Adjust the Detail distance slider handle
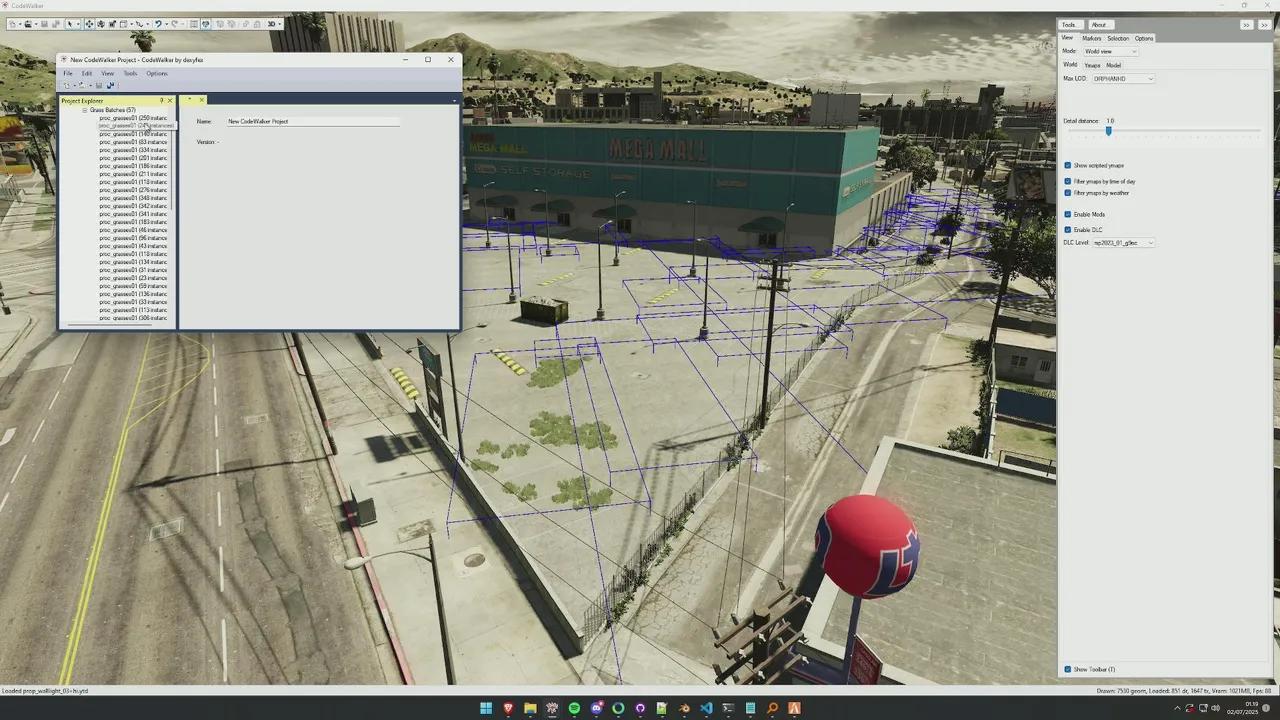The image size is (1280, 720). pyautogui.click(x=1108, y=131)
